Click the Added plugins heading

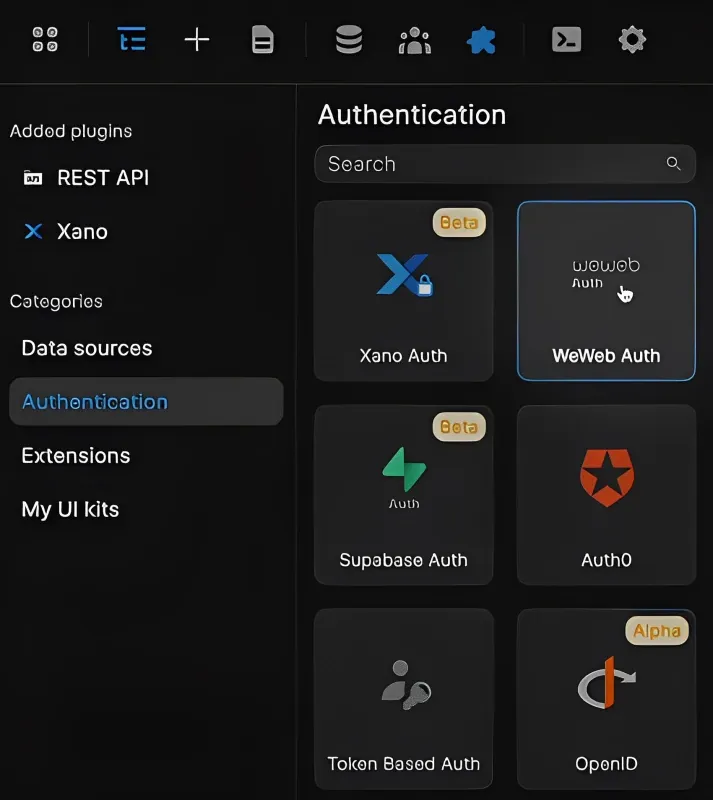71,131
